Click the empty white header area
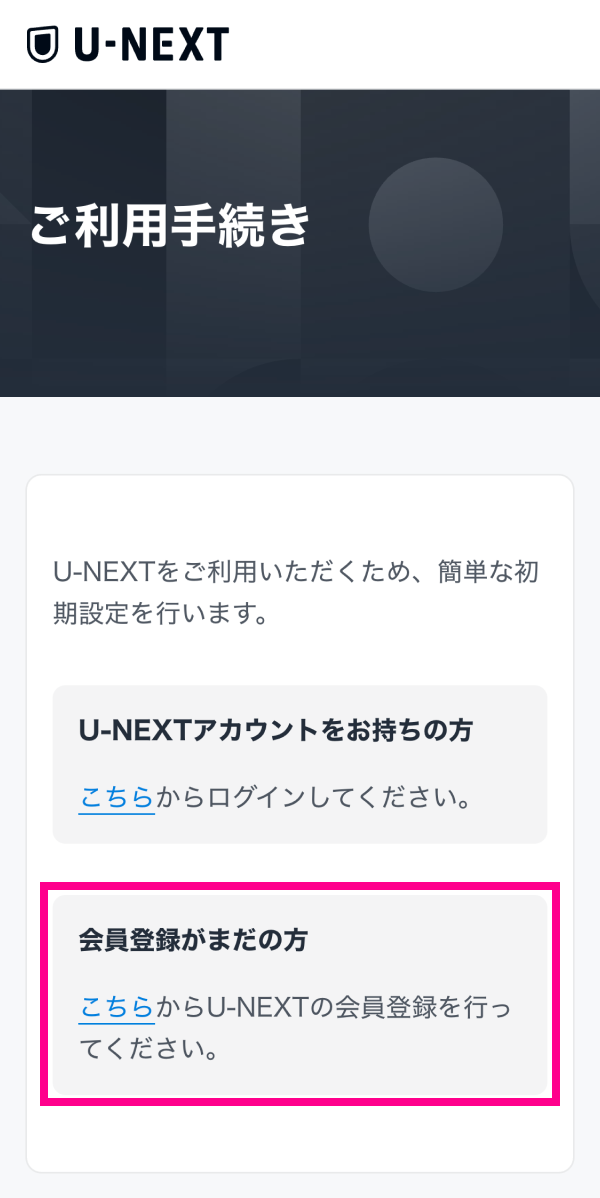Screen dimensions: 600x1198 tap(420, 44)
